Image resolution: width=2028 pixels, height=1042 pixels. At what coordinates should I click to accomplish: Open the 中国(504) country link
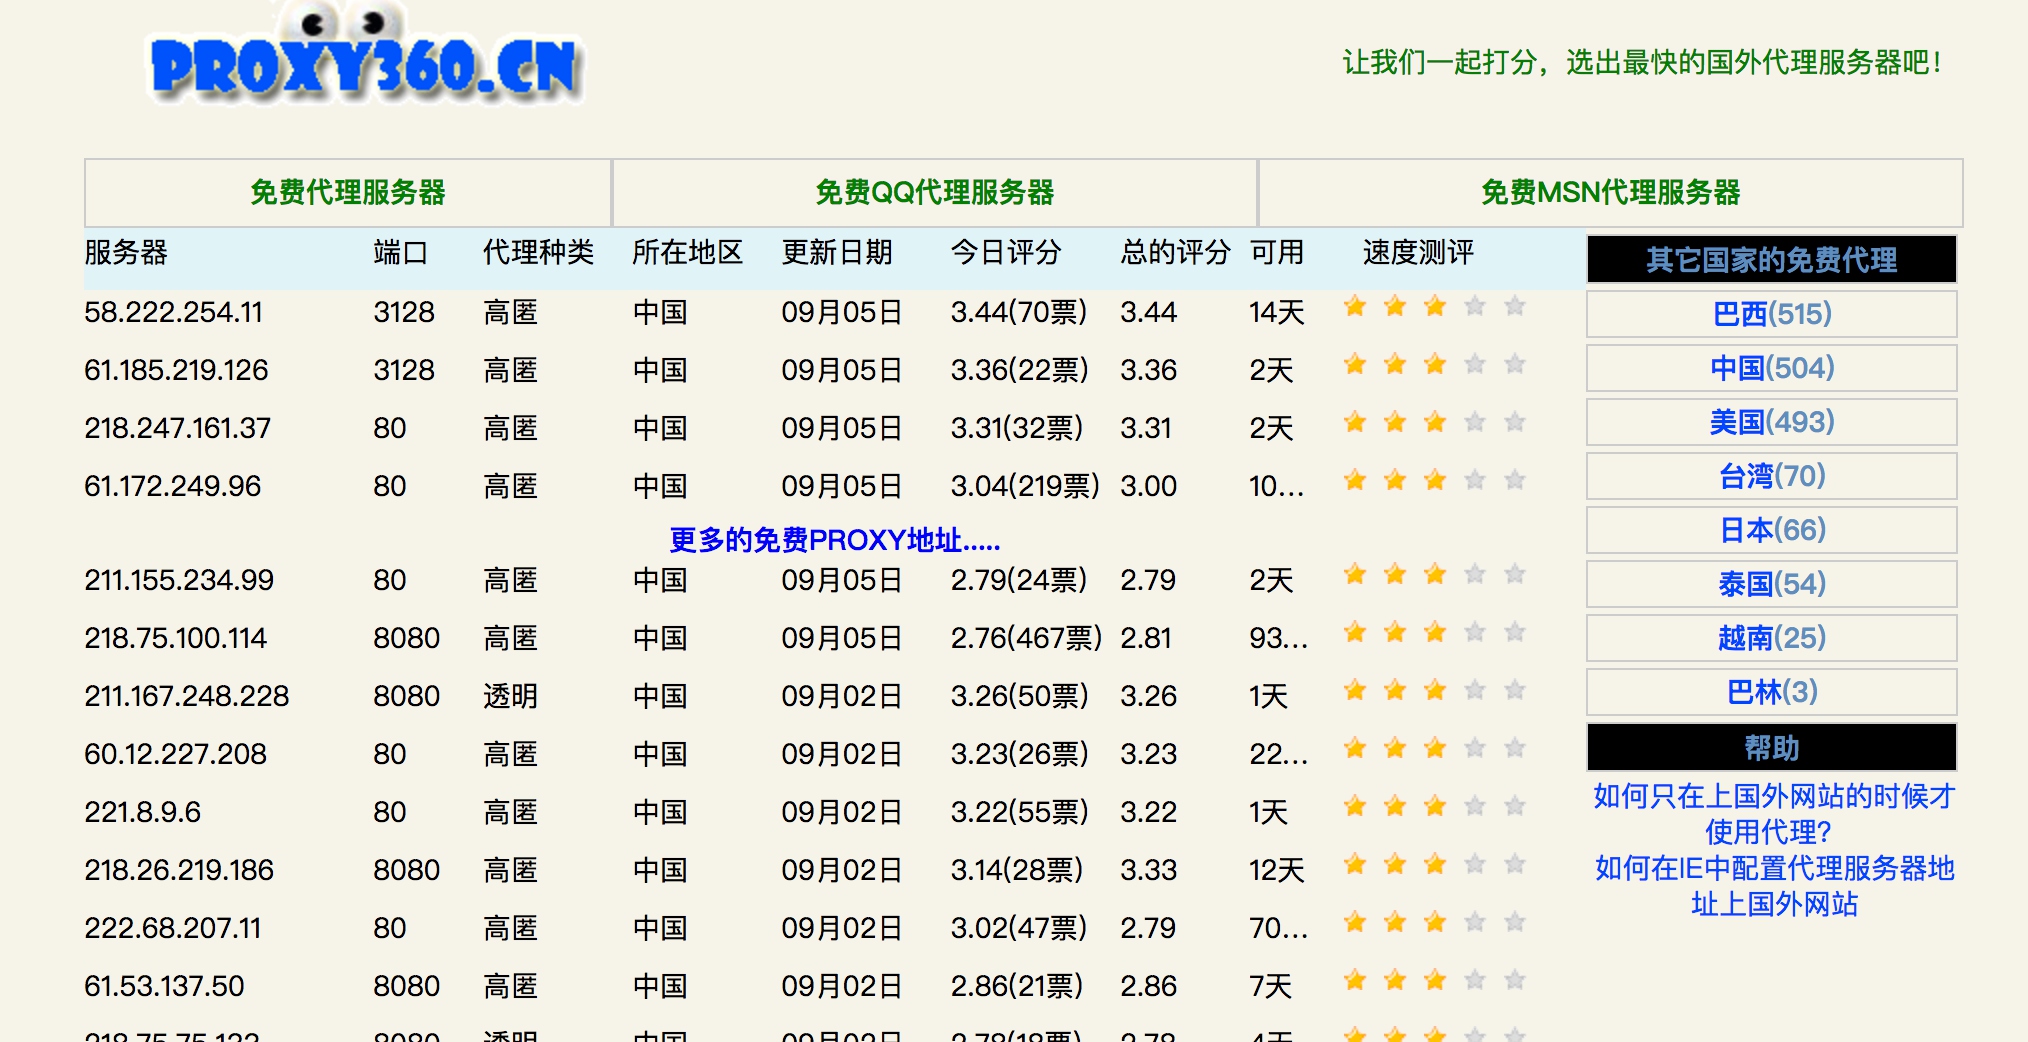(x=1772, y=368)
